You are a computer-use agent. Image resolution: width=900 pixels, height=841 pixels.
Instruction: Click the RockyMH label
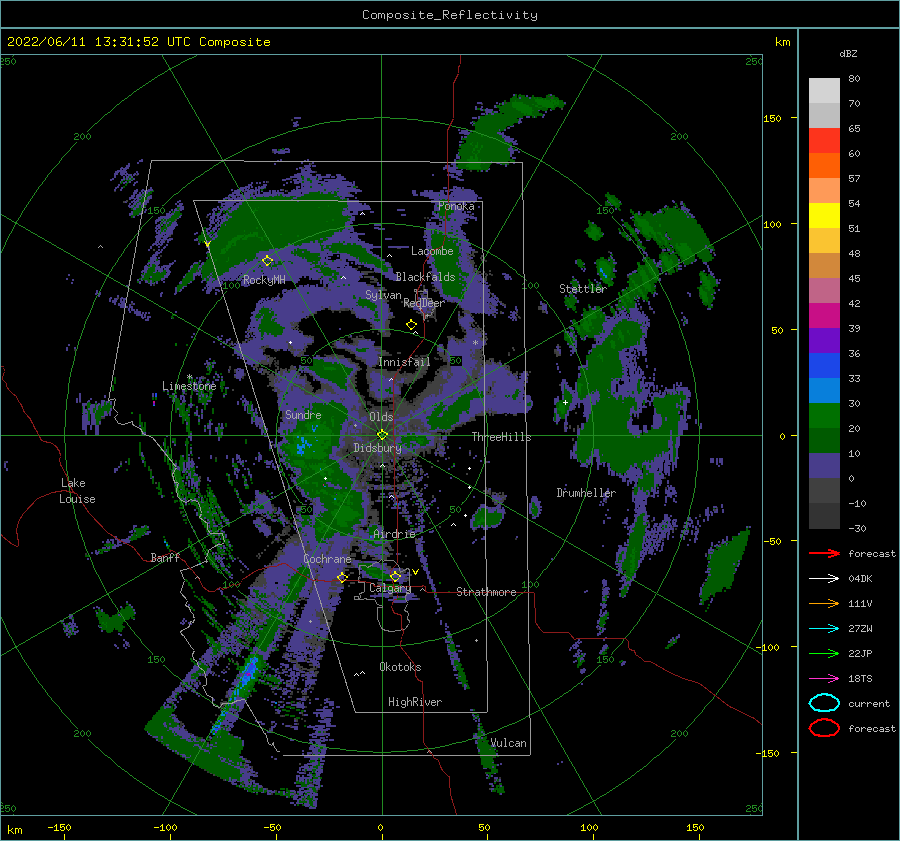pyautogui.click(x=264, y=280)
